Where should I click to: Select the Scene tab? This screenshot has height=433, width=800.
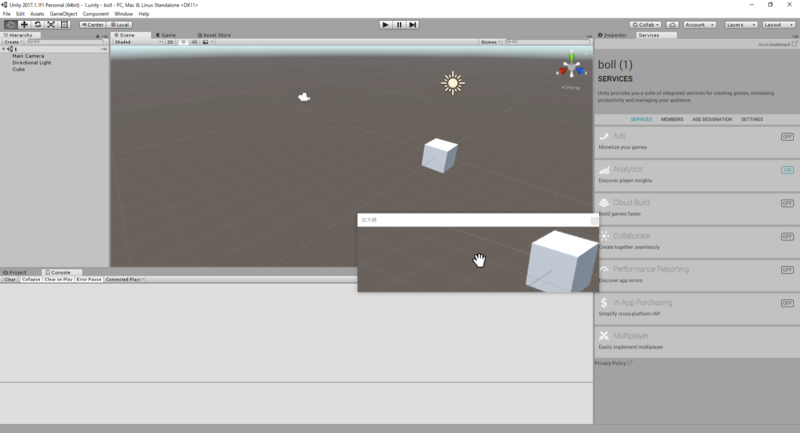click(124, 35)
